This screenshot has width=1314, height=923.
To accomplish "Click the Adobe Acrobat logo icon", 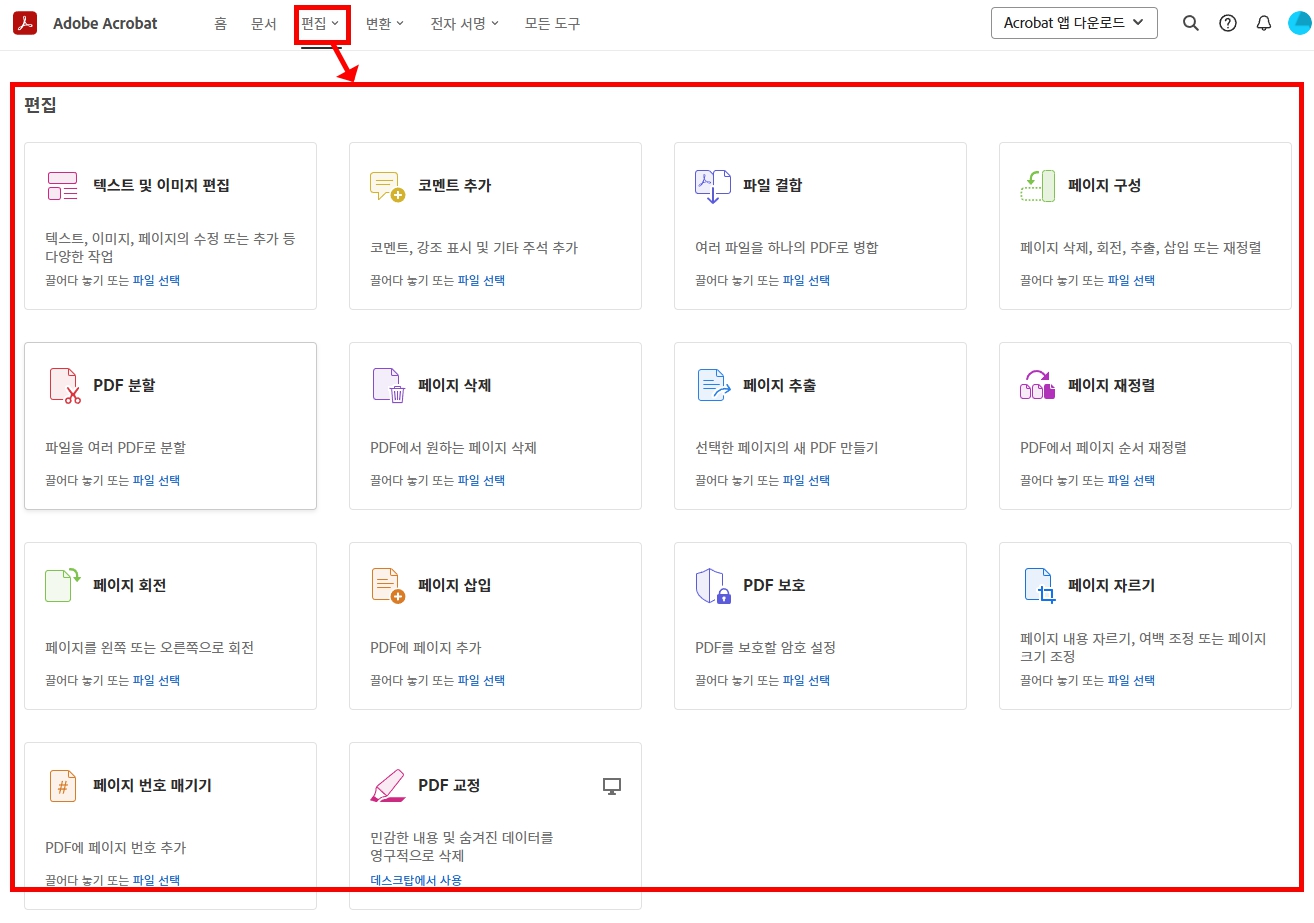I will coord(25,23).
